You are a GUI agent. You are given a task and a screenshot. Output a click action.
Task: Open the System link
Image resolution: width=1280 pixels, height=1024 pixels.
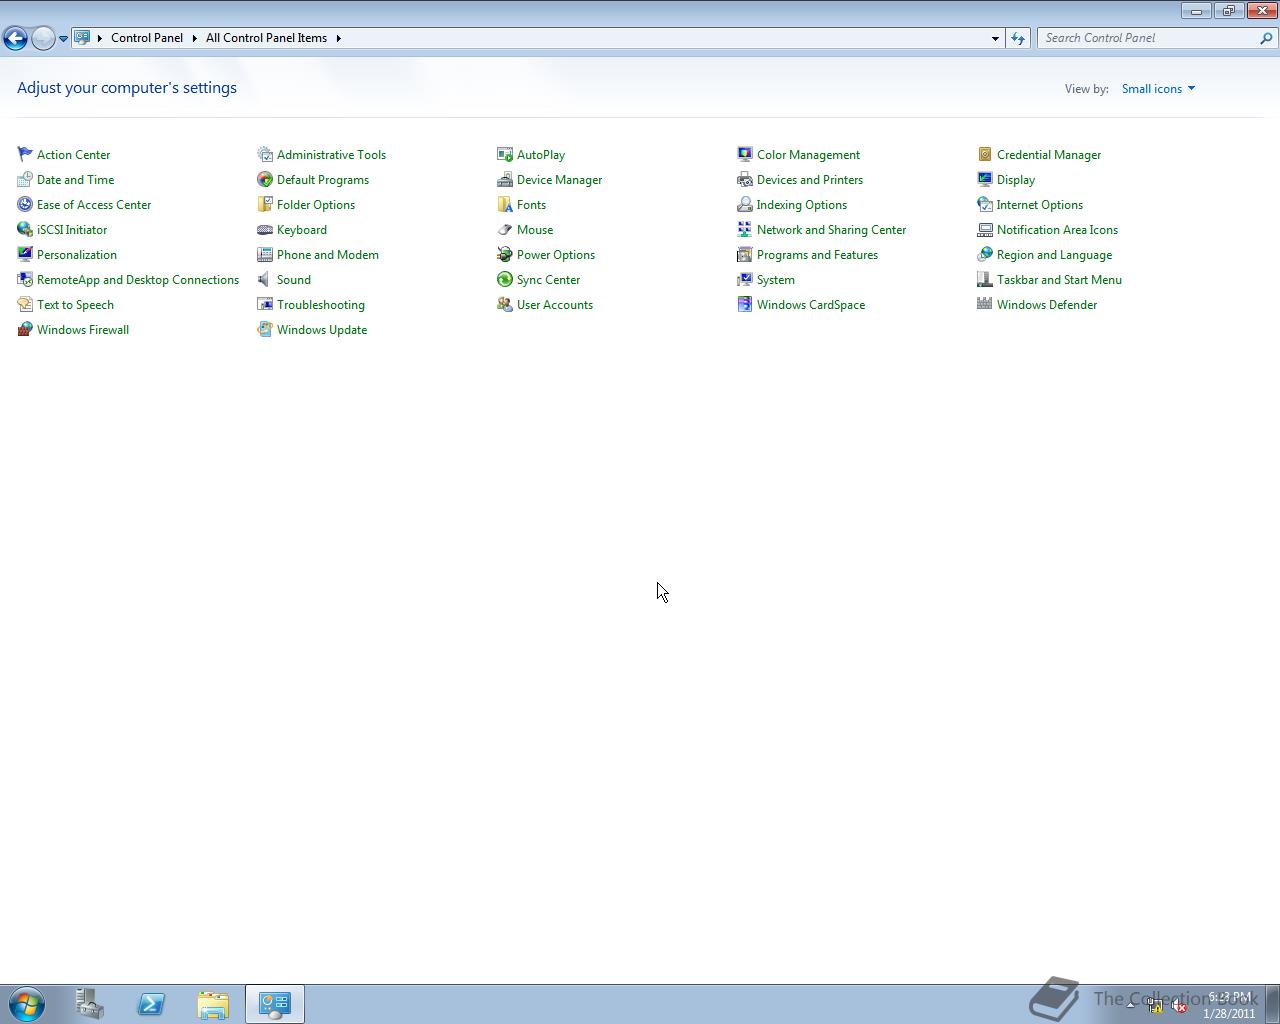pos(776,280)
